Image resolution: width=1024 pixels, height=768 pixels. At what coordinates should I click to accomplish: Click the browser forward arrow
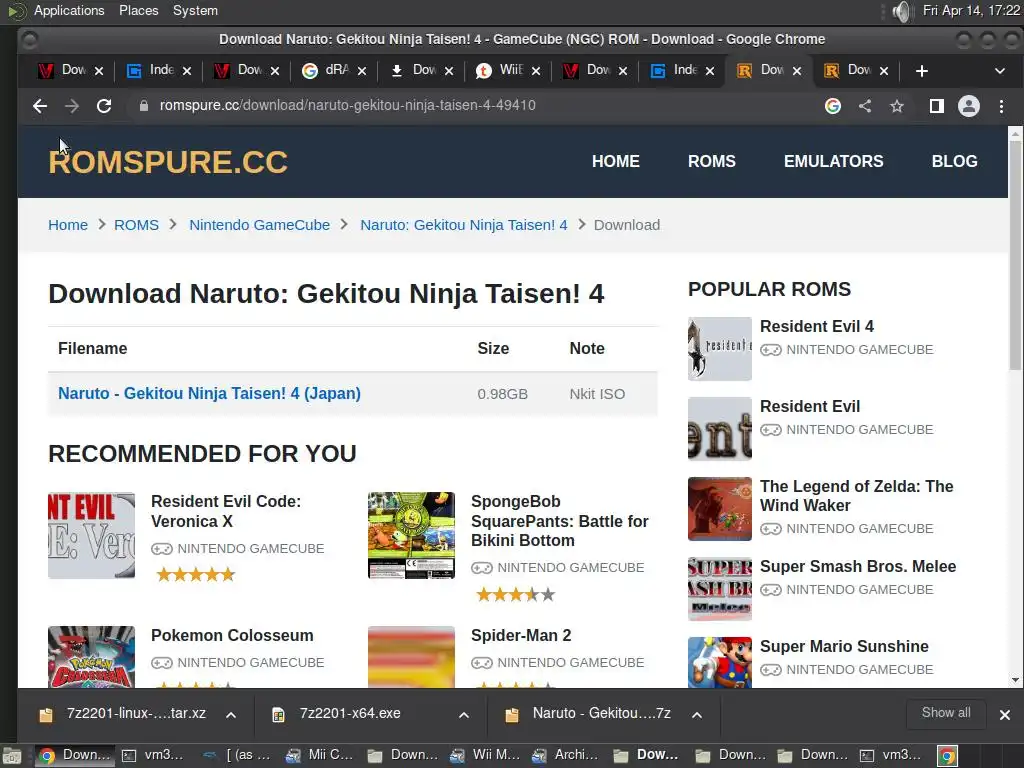click(72, 106)
